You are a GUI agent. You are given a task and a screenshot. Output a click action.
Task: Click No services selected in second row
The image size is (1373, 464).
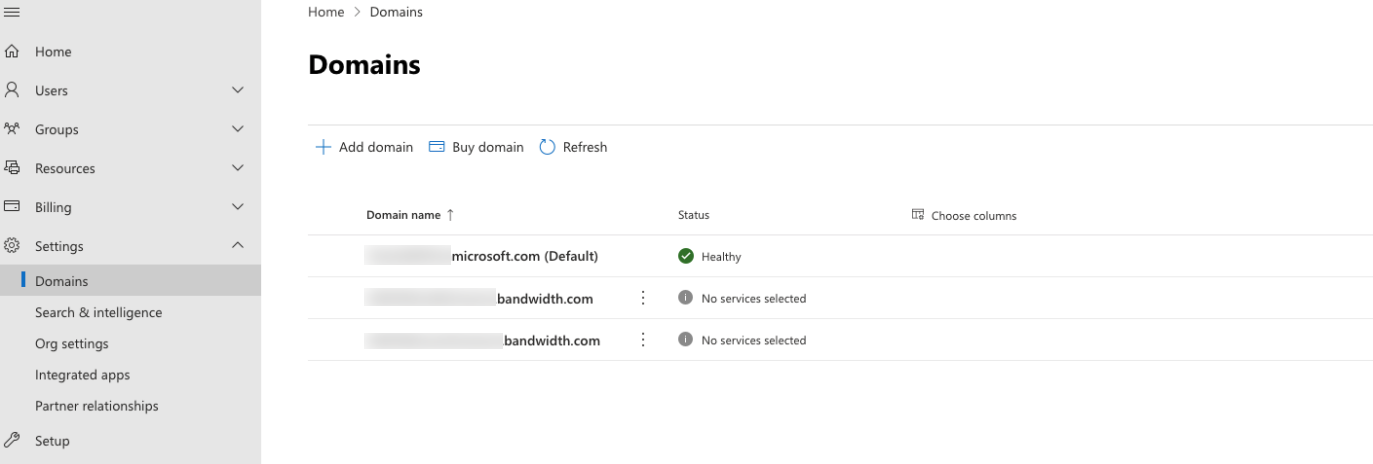754,298
